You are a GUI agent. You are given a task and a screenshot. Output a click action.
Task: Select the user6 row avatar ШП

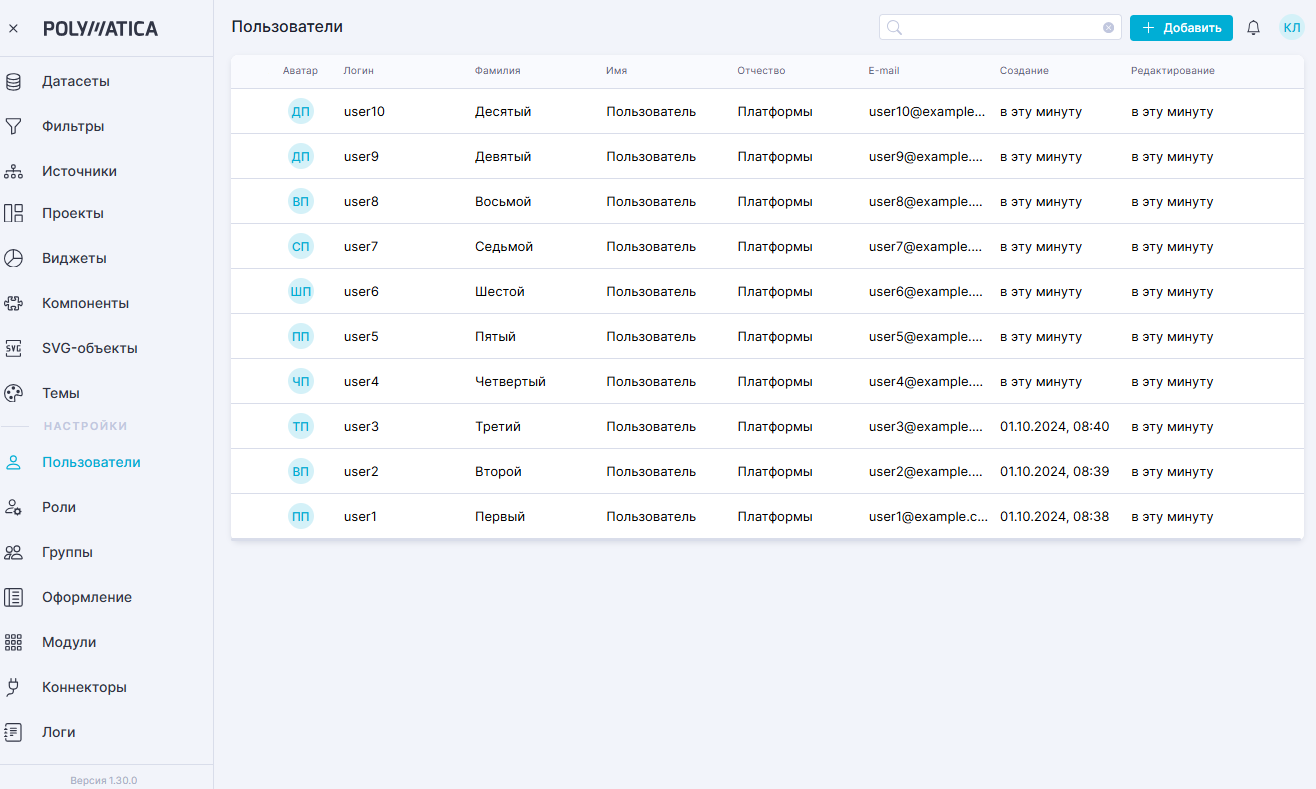(x=301, y=292)
